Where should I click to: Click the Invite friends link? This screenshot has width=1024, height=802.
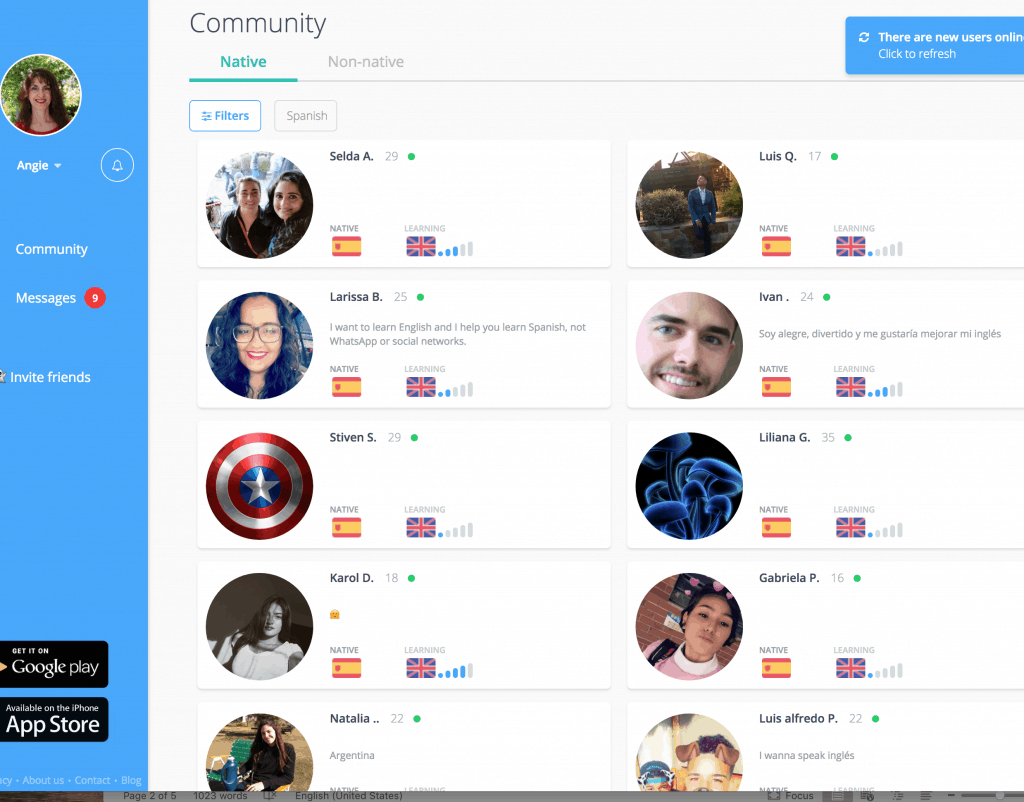(50, 377)
